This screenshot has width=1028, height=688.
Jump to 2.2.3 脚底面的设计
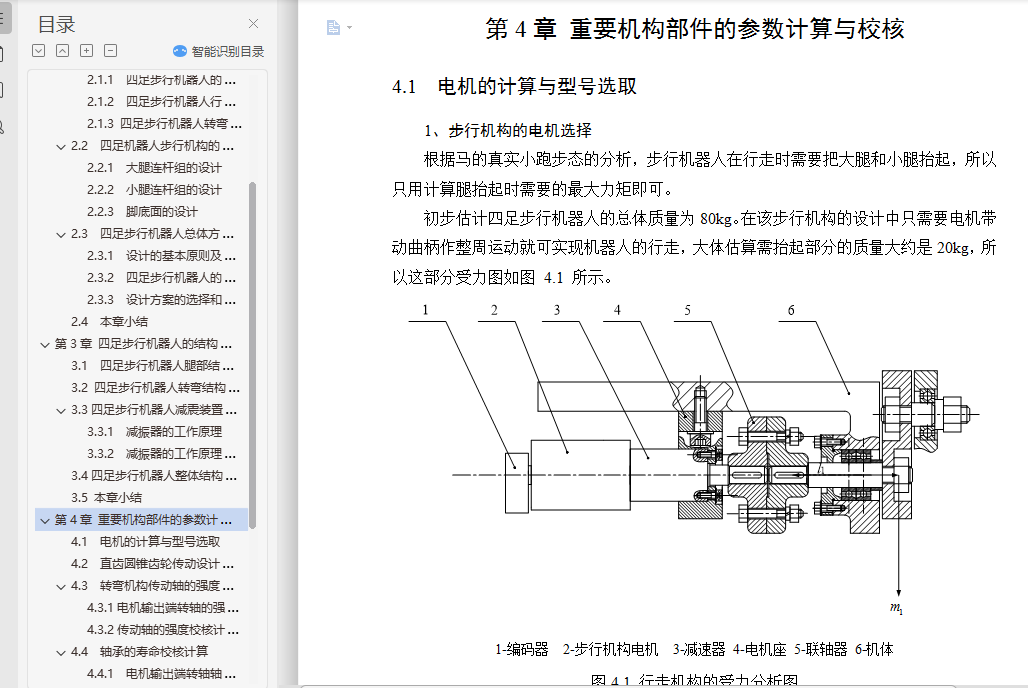[x=142, y=212]
